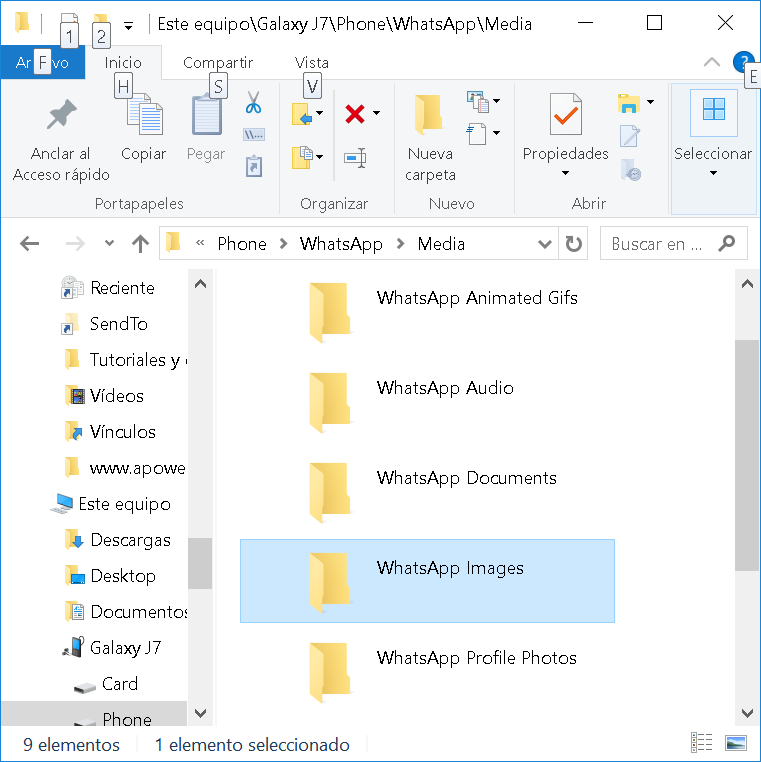
Task: Create a Nueva carpeta
Action: (430, 138)
